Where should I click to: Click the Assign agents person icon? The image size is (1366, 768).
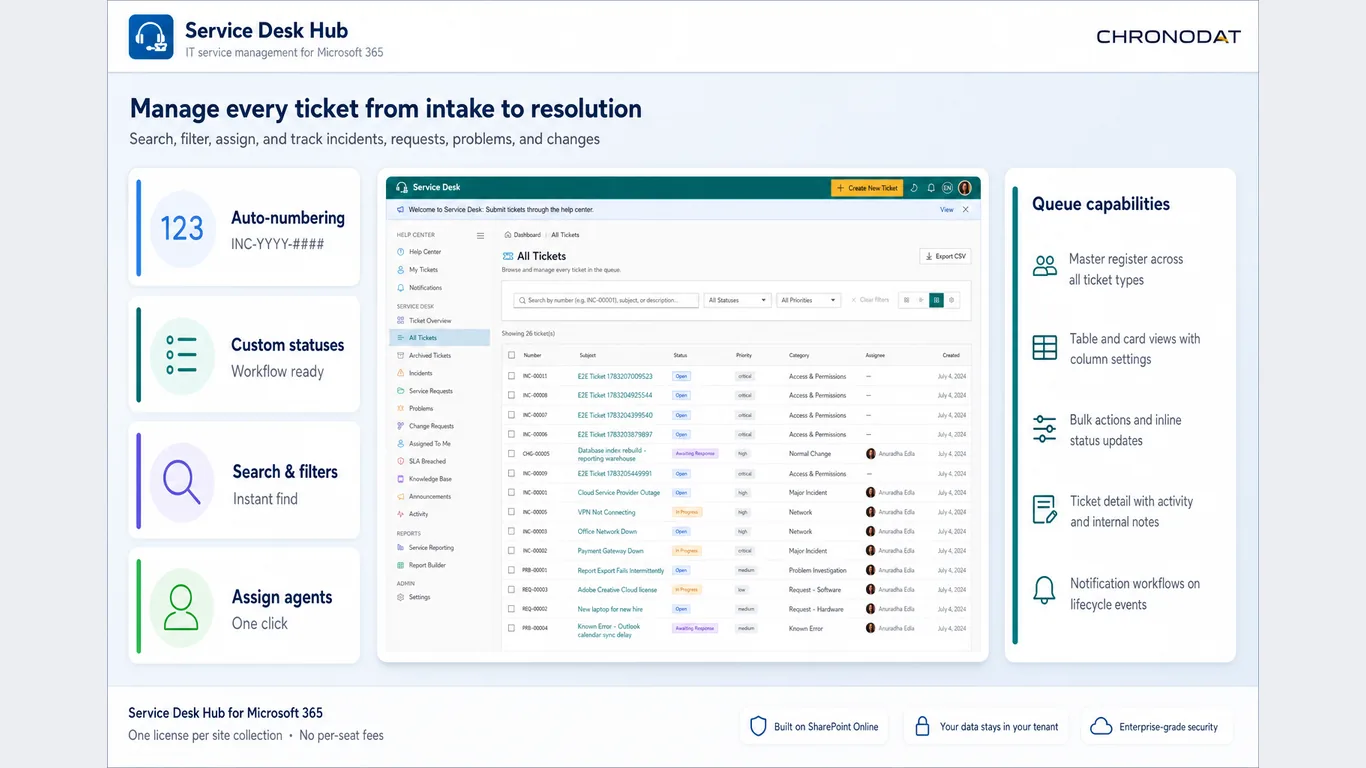click(182, 608)
